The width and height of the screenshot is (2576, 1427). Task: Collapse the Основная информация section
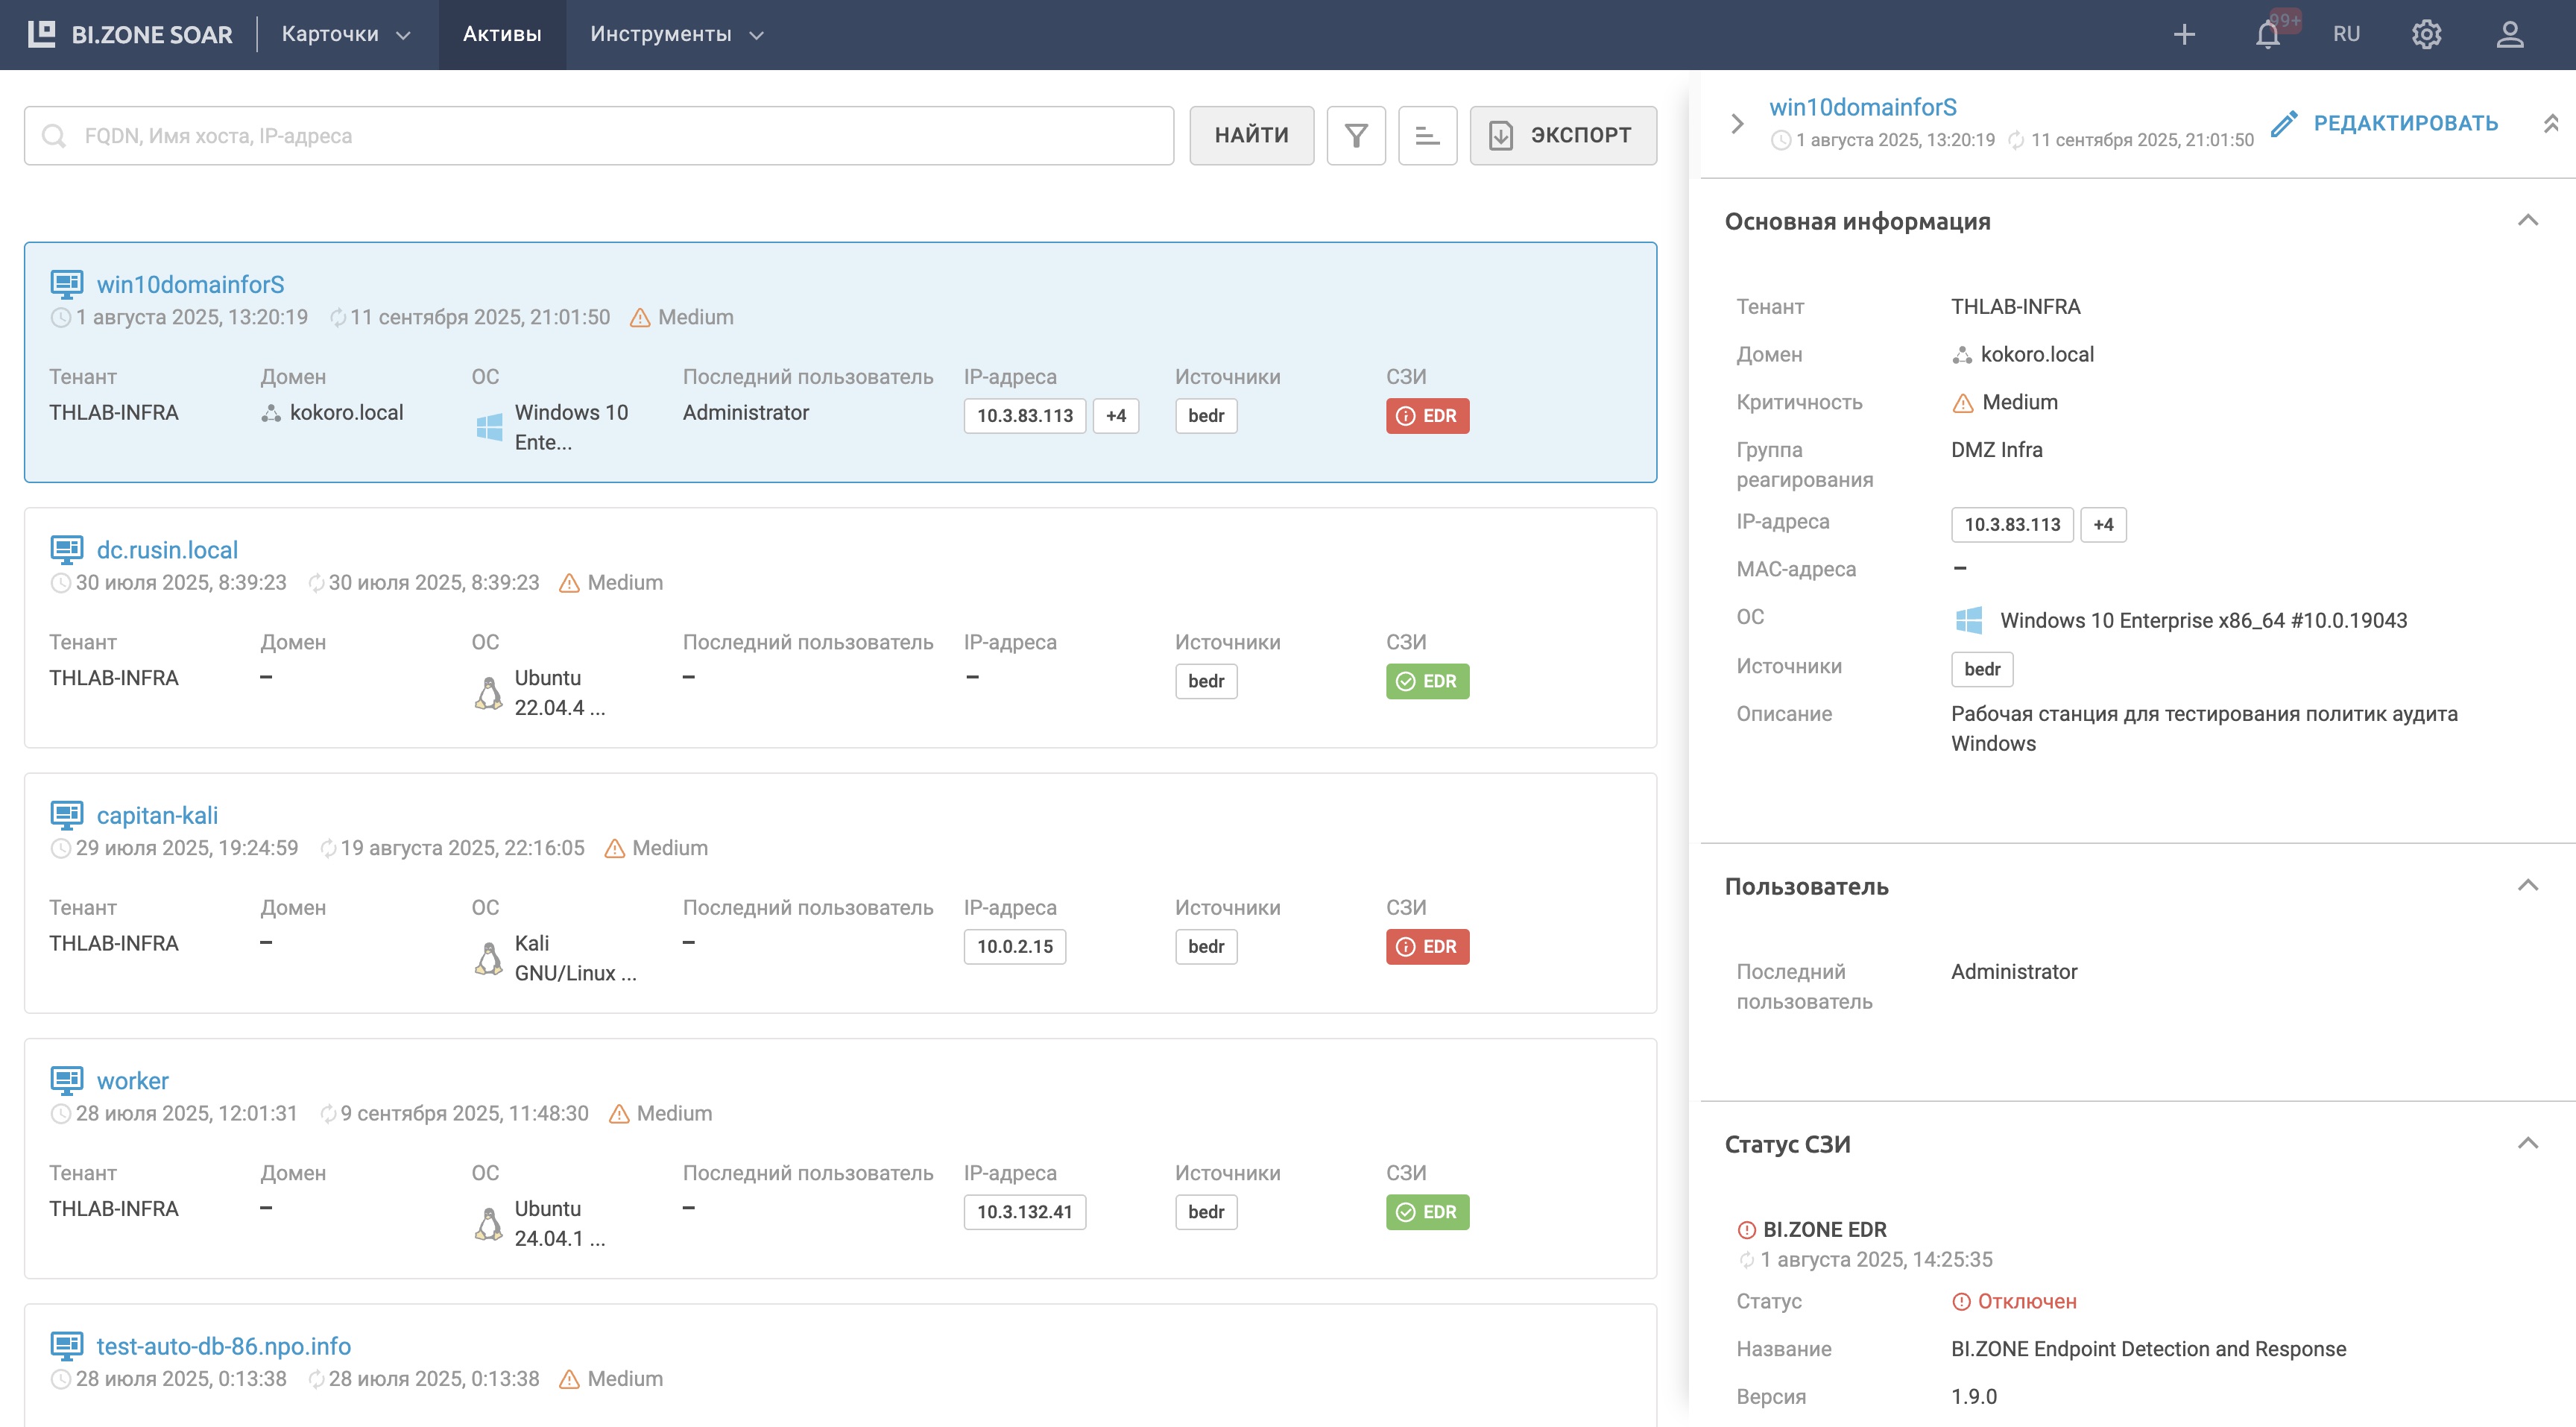(2527, 221)
